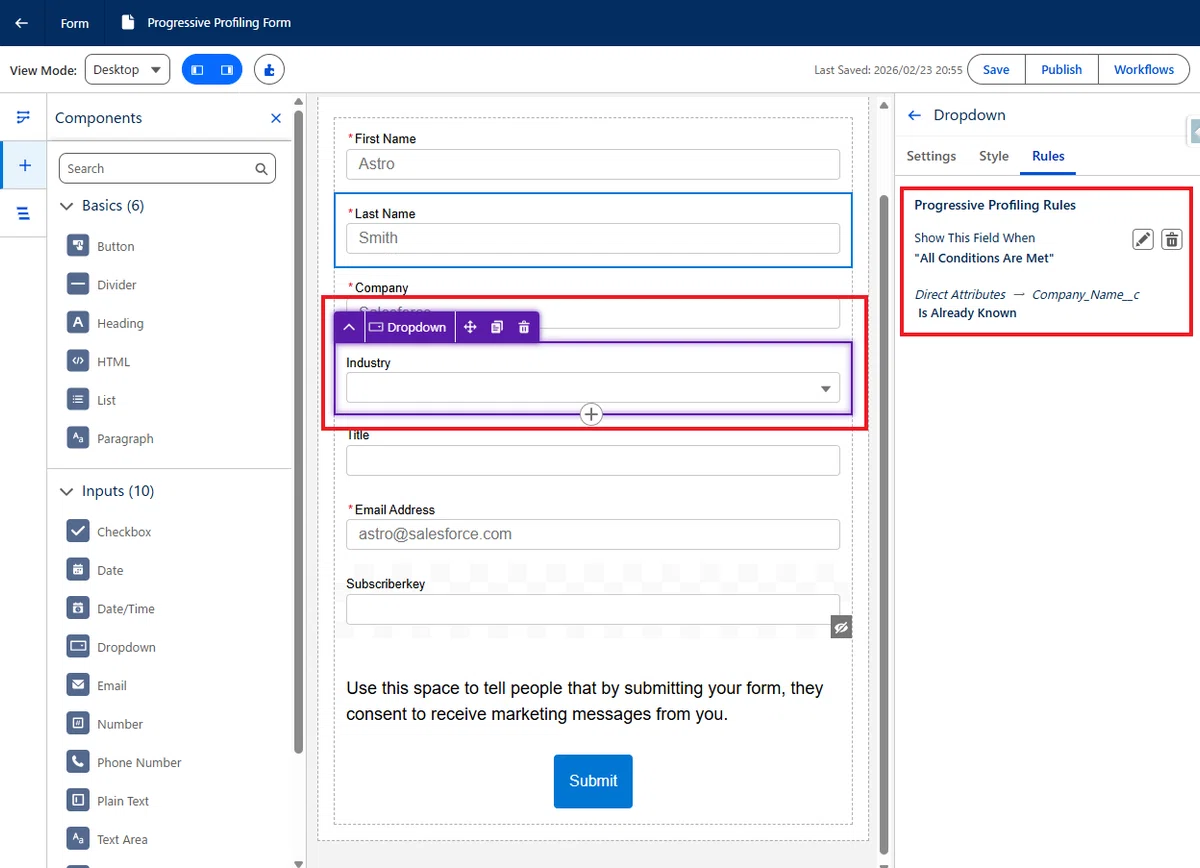Select the HTML component icon
Viewport: 1200px width, 868px height.
[x=78, y=361]
